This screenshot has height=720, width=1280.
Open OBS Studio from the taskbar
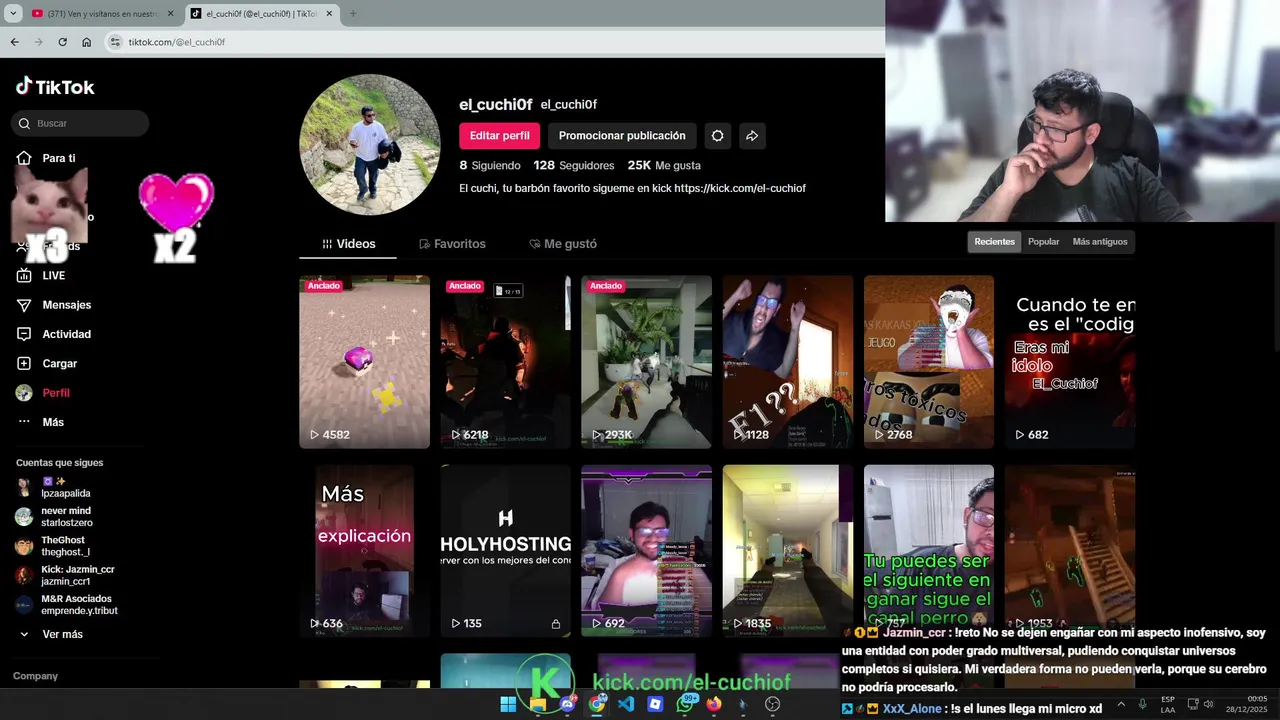[772, 704]
